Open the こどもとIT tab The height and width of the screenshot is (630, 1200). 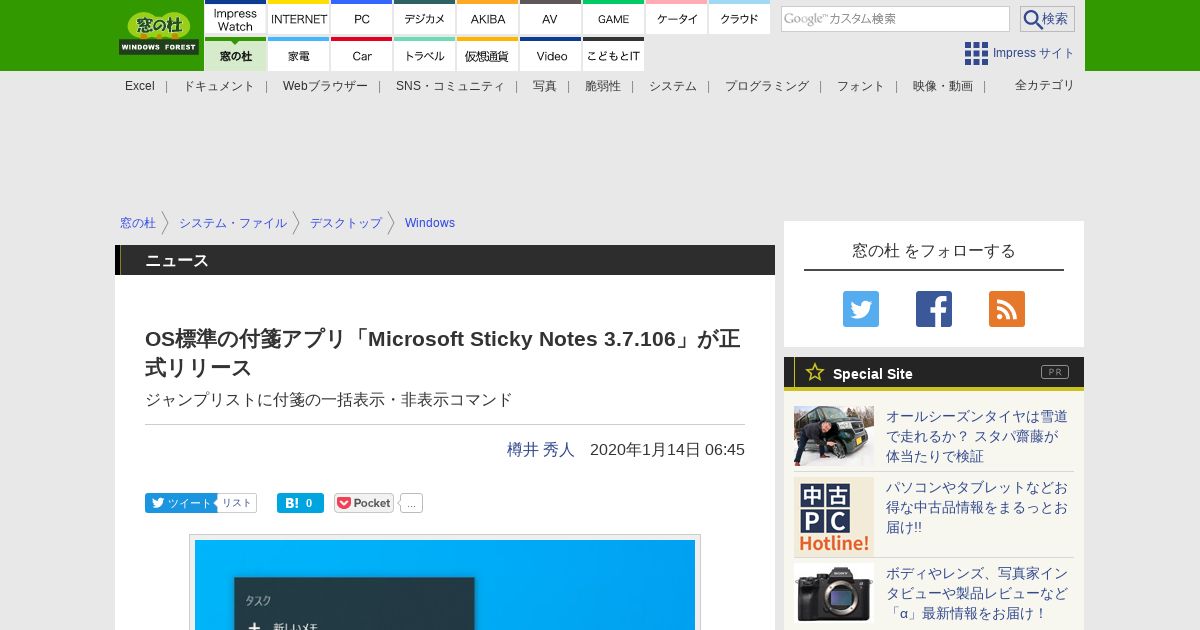613,55
